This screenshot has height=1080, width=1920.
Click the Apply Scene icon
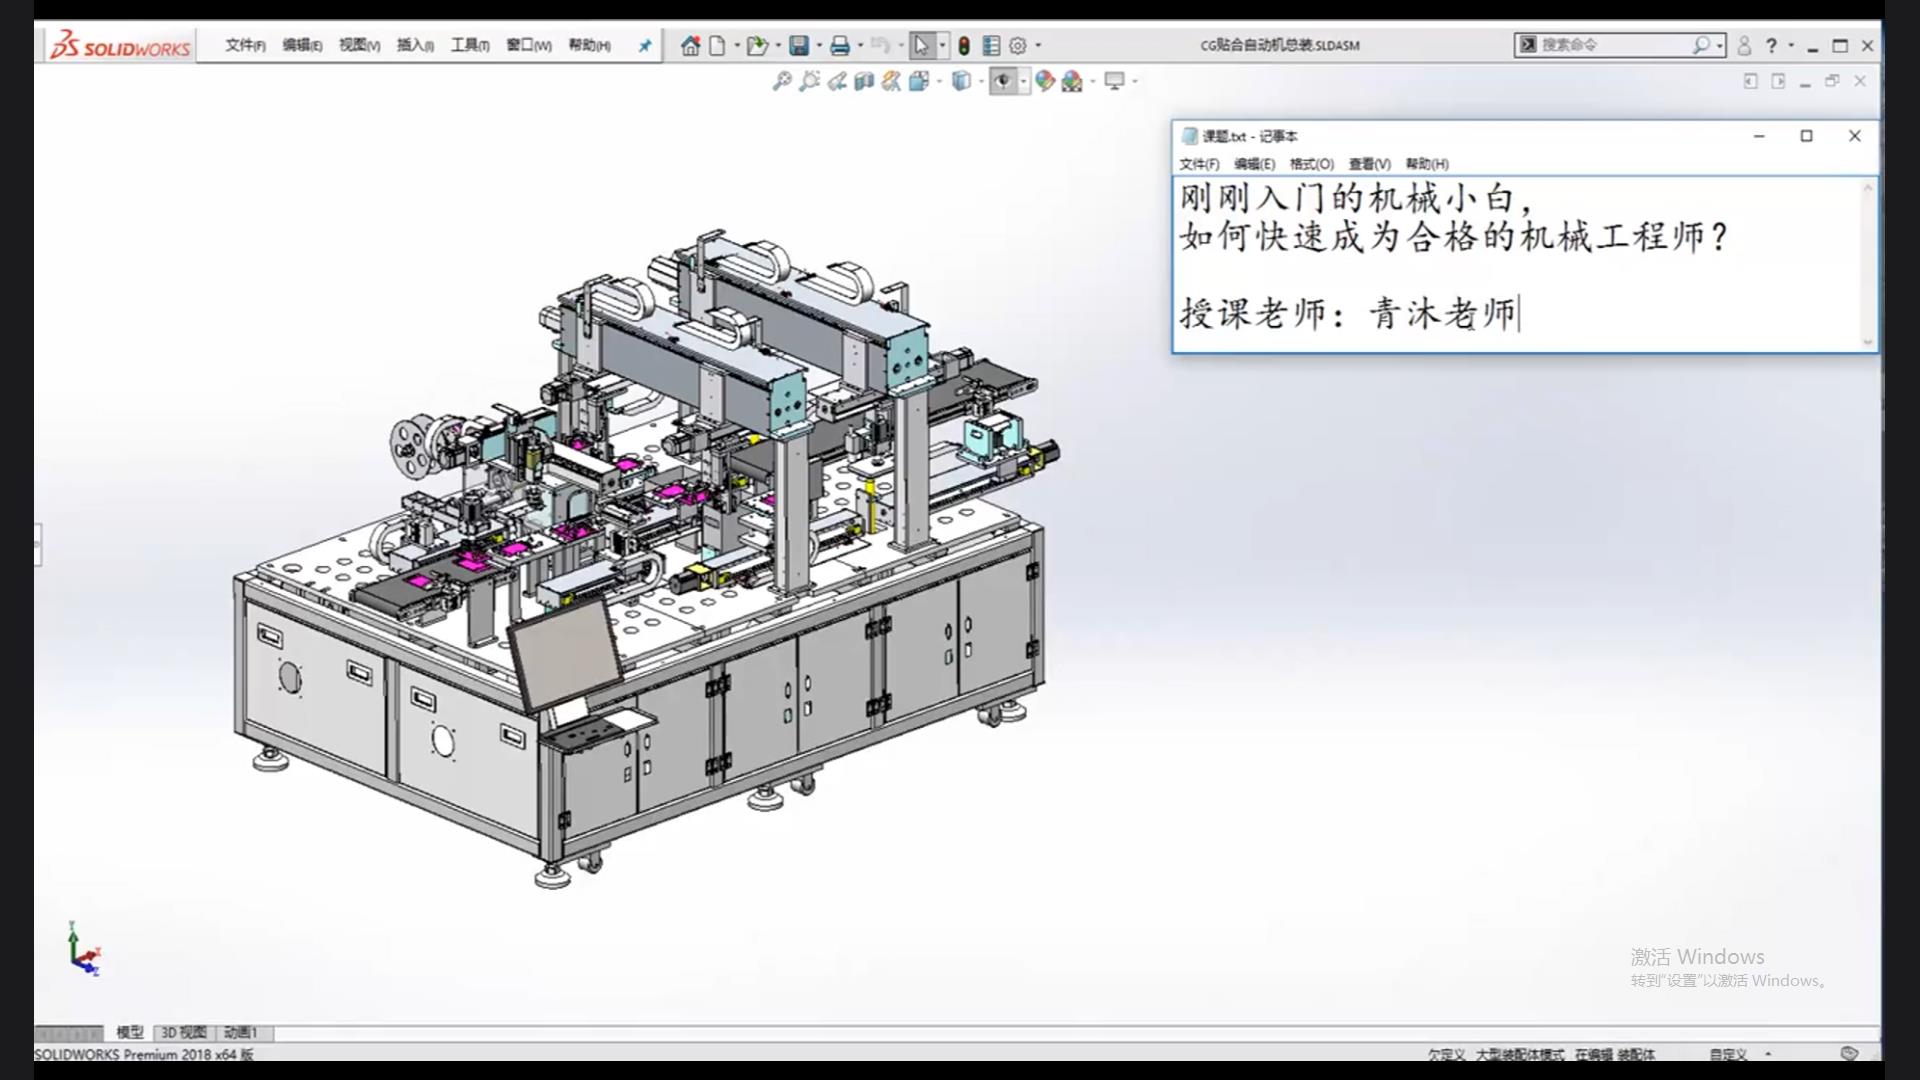pyautogui.click(x=1072, y=81)
